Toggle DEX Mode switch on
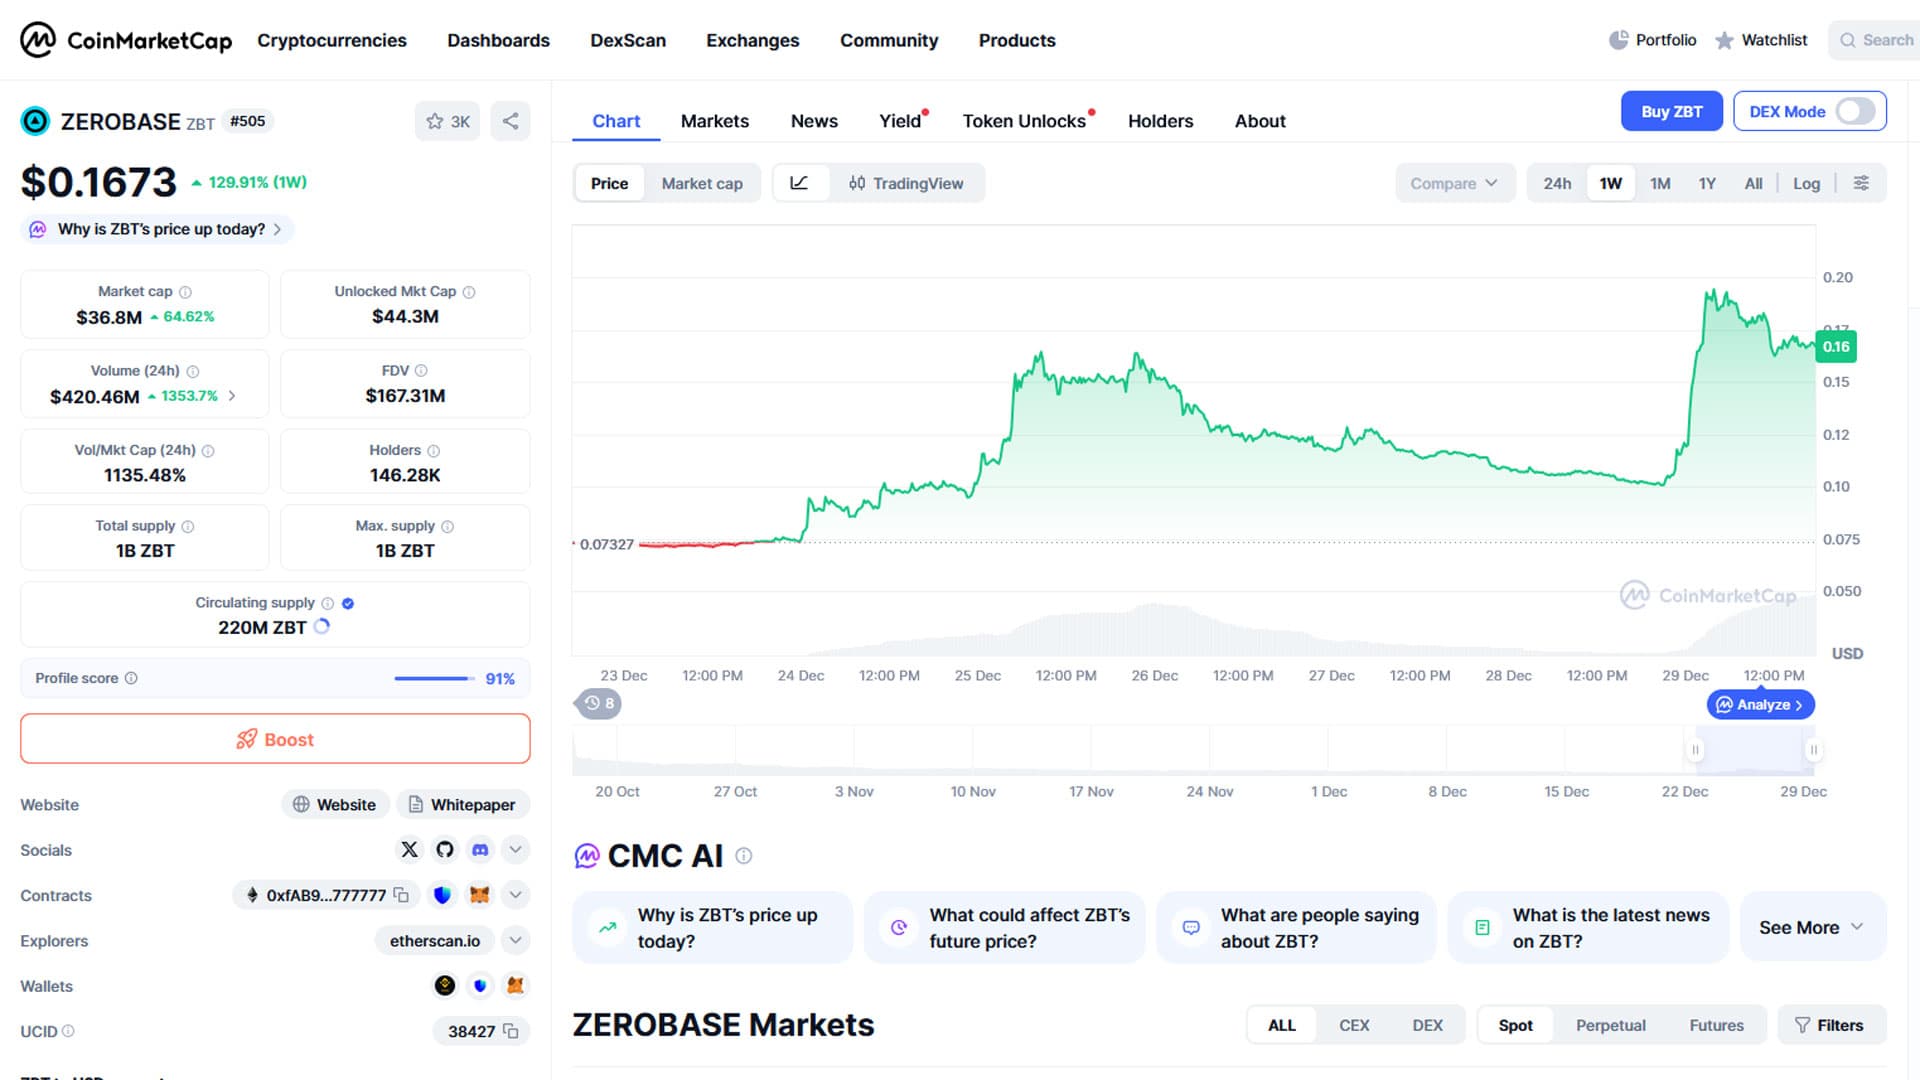Screen dimensions: 1920x1080 point(1855,111)
